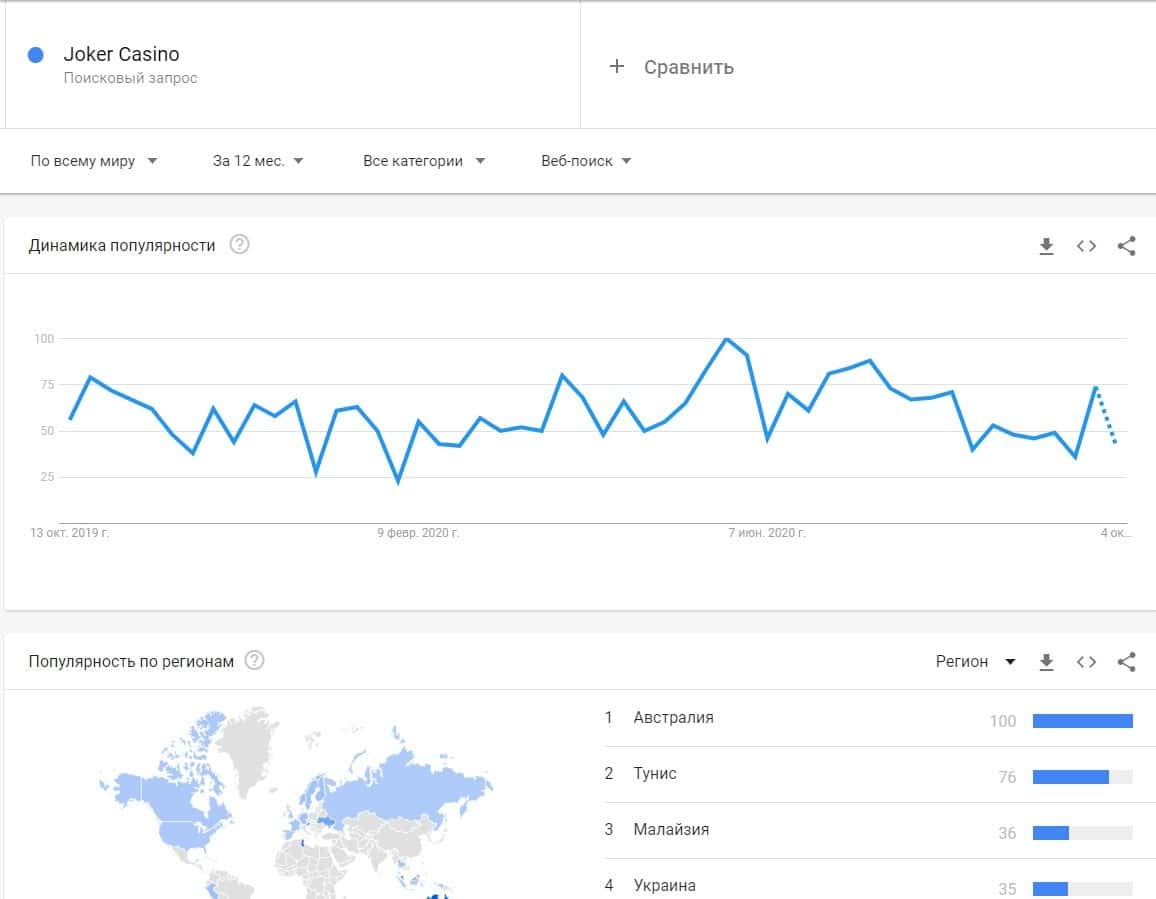Download the popularity dynamics chart data
Viewport: 1156px width, 899px height.
coord(1047,246)
